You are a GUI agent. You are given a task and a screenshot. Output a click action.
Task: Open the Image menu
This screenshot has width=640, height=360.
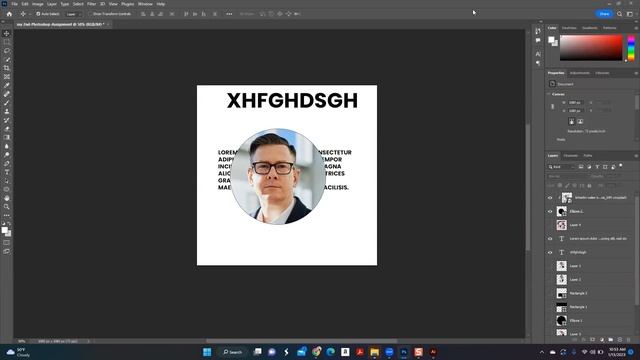[38, 4]
